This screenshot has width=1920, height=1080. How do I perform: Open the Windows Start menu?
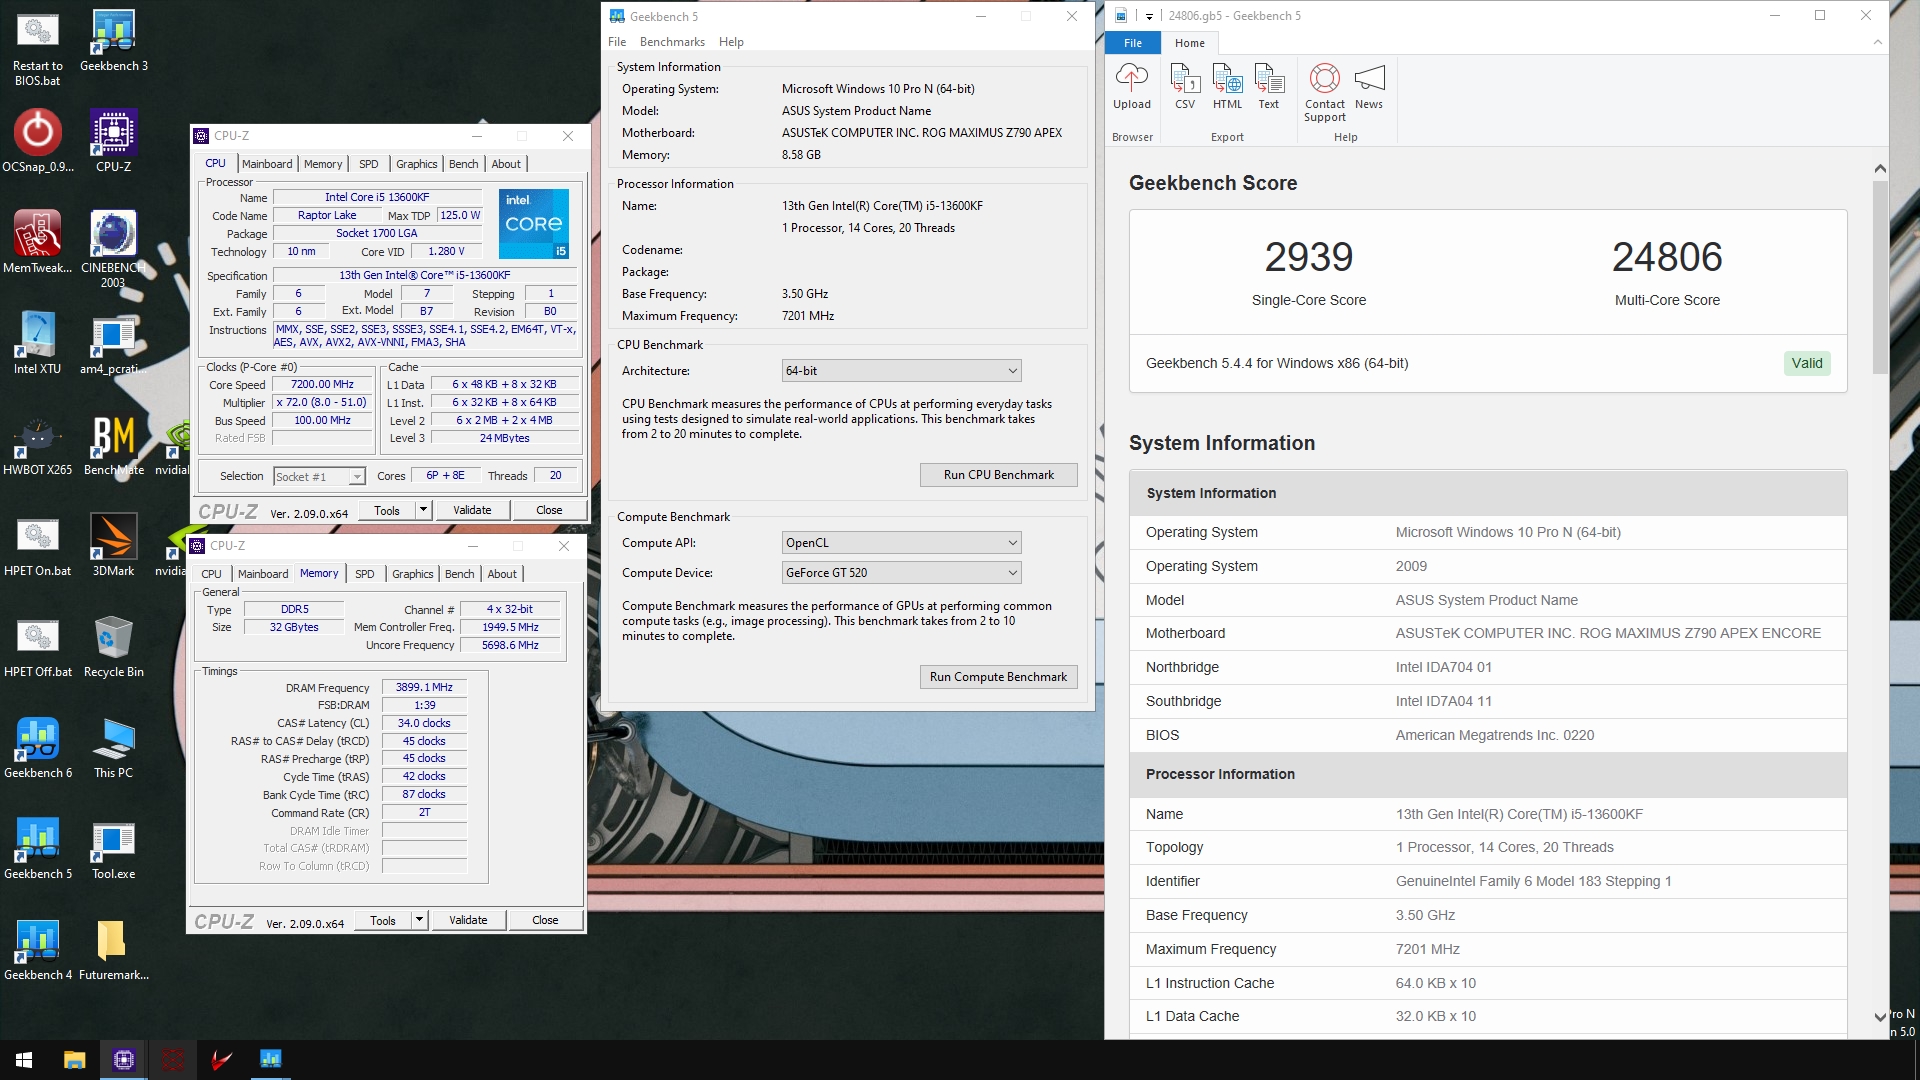click(24, 1060)
